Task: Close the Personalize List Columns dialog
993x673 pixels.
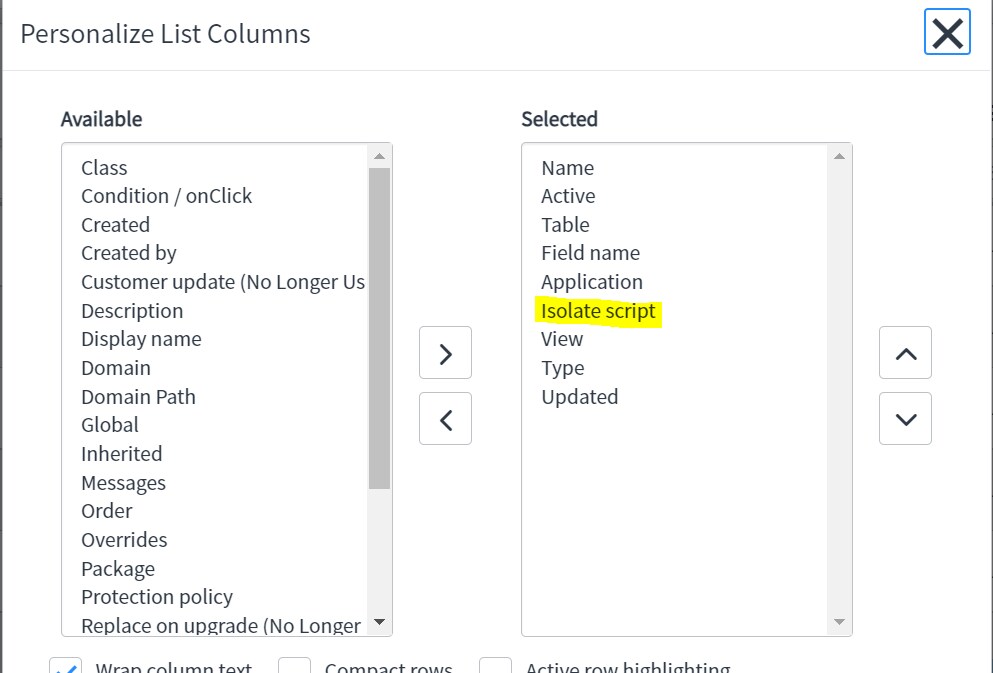Action: click(947, 32)
